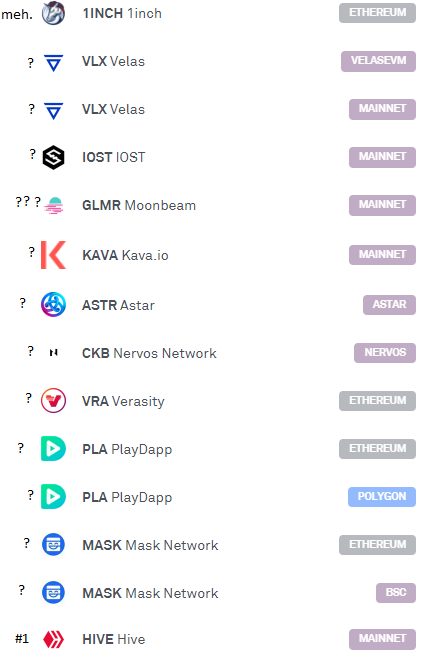This screenshot has width=421, height=660.
Task: Click Mask Network icon on BSC row
Action: (x=53, y=592)
